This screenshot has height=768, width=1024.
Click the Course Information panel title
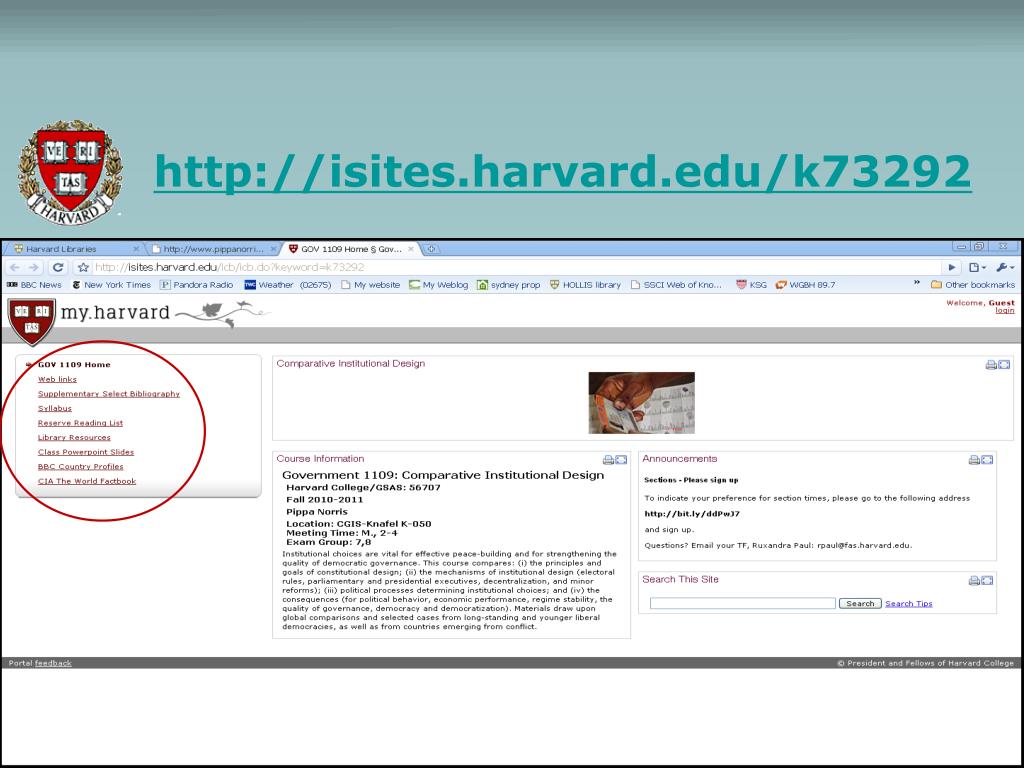click(x=320, y=459)
